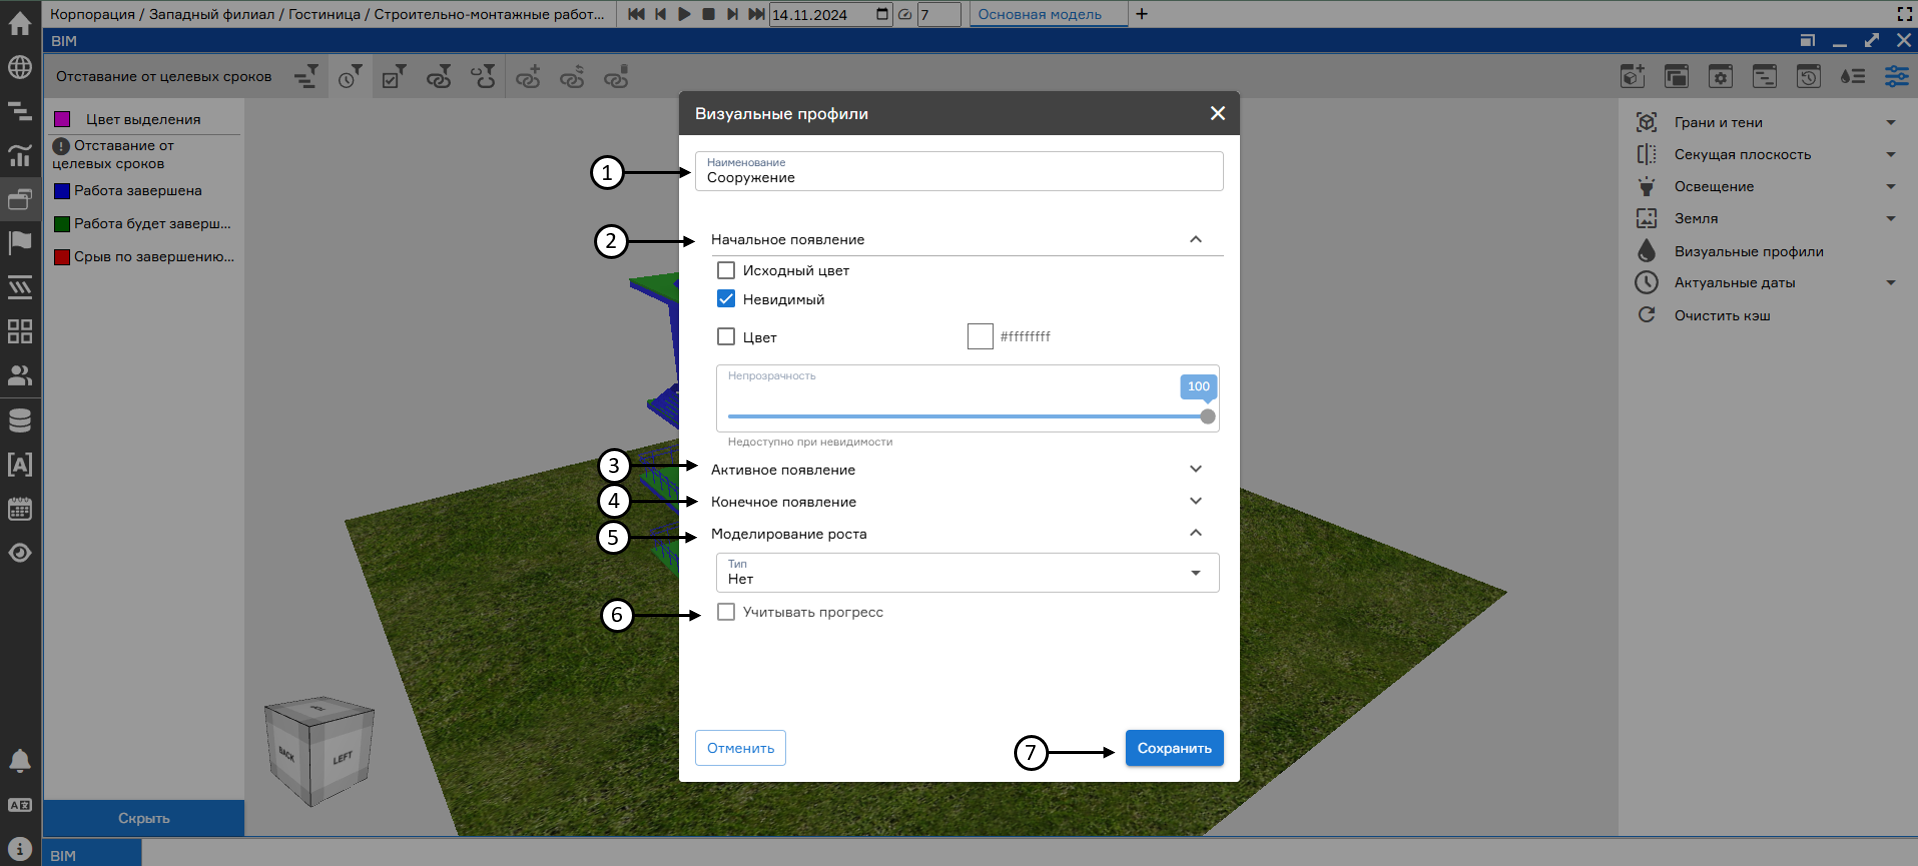Start timeline playback
The image size is (1918, 866).
tap(685, 14)
